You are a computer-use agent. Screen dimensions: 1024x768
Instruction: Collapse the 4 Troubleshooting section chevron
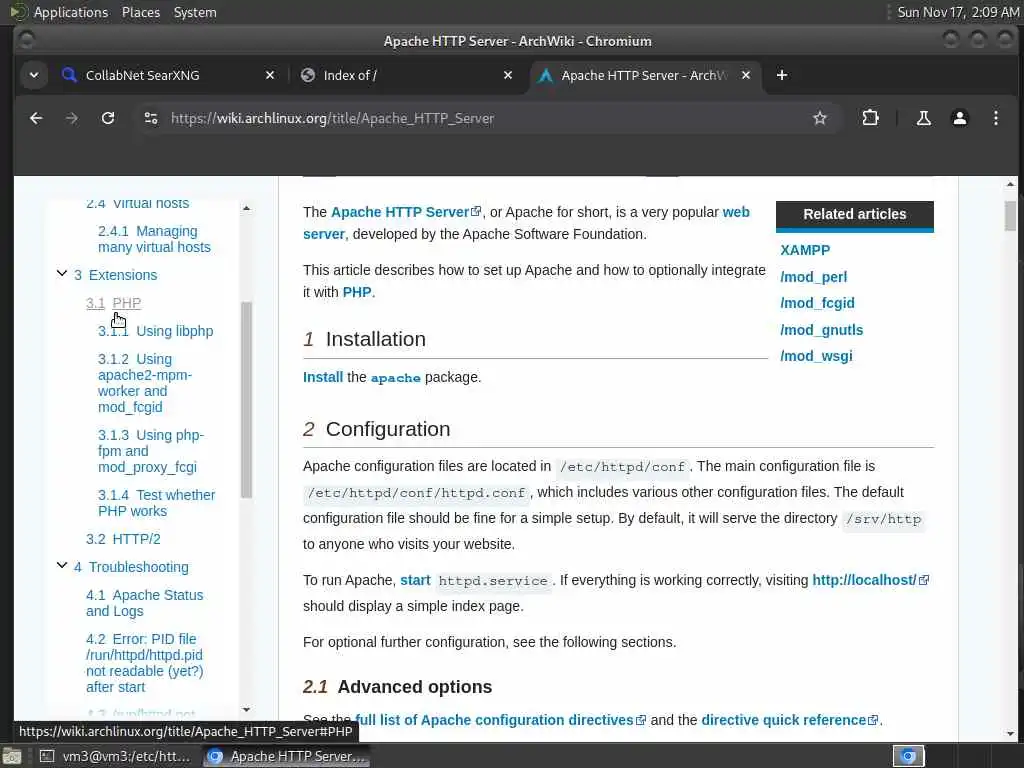point(62,566)
